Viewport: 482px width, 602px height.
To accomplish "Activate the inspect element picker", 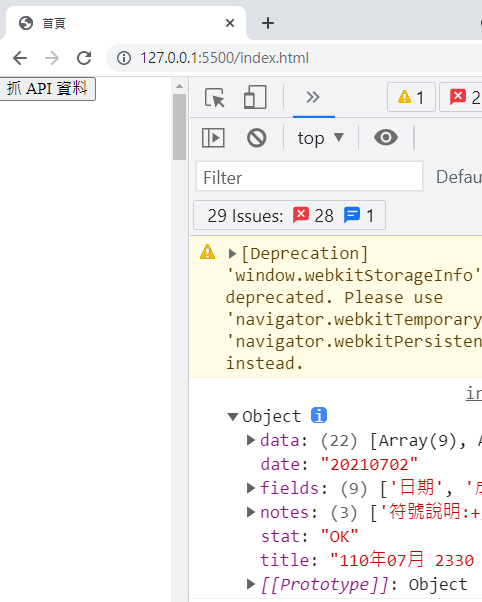I will tap(215, 98).
